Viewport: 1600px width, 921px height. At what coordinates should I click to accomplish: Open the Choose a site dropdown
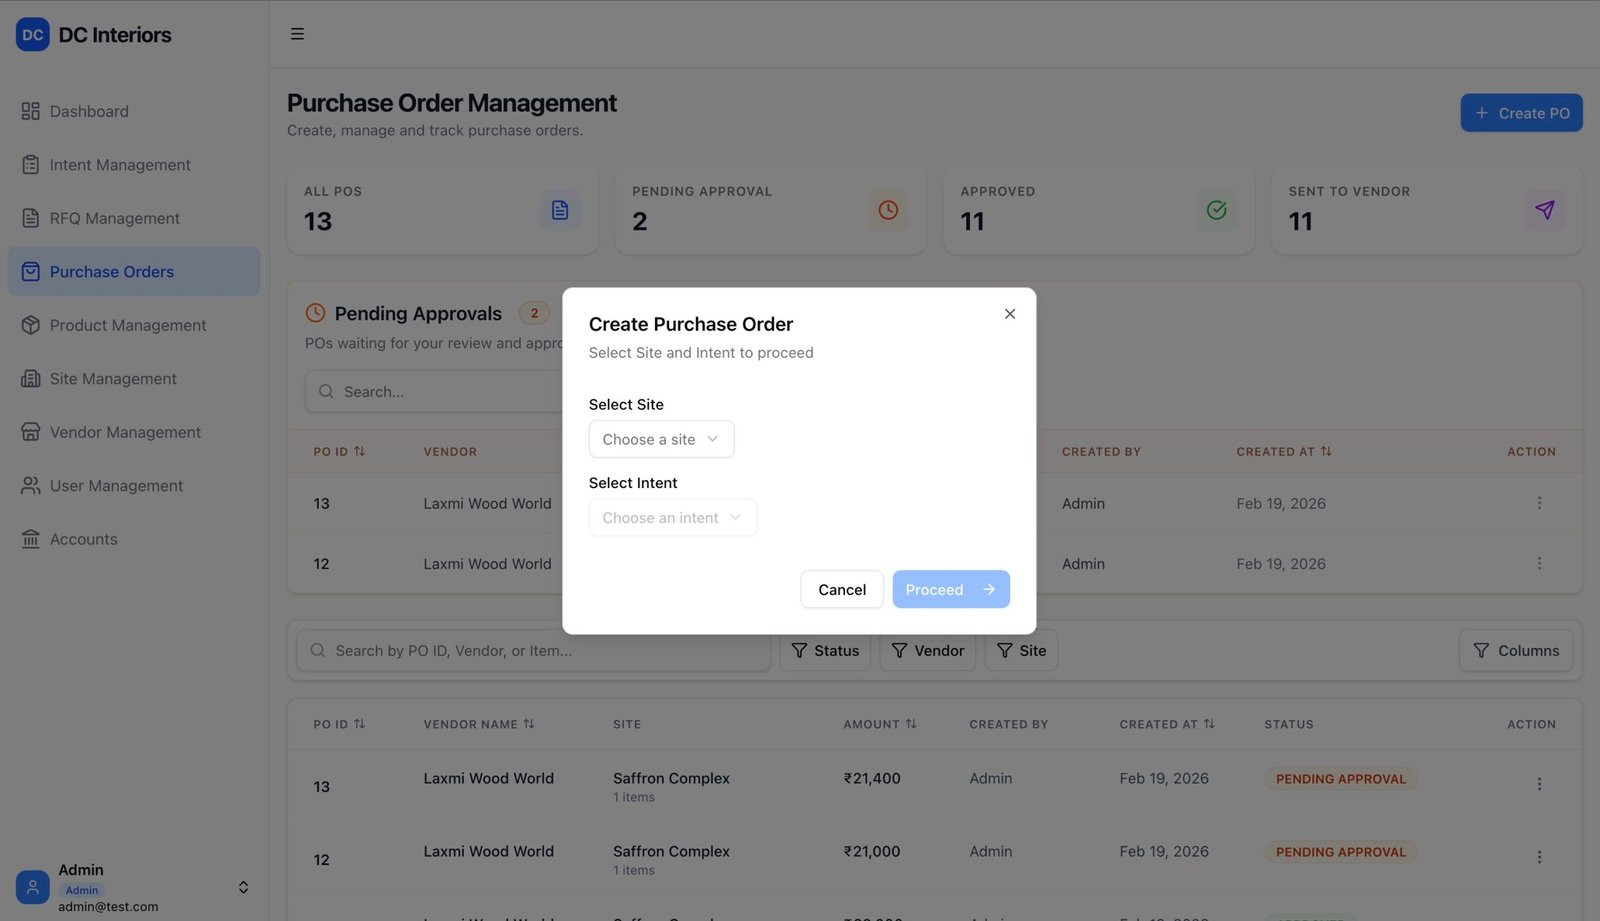(x=661, y=439)
